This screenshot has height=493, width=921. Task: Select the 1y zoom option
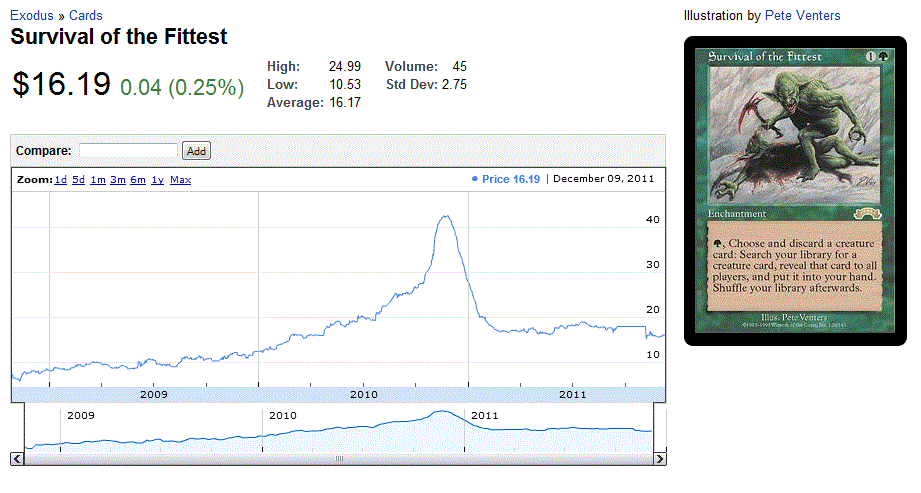tap(157, 180)
